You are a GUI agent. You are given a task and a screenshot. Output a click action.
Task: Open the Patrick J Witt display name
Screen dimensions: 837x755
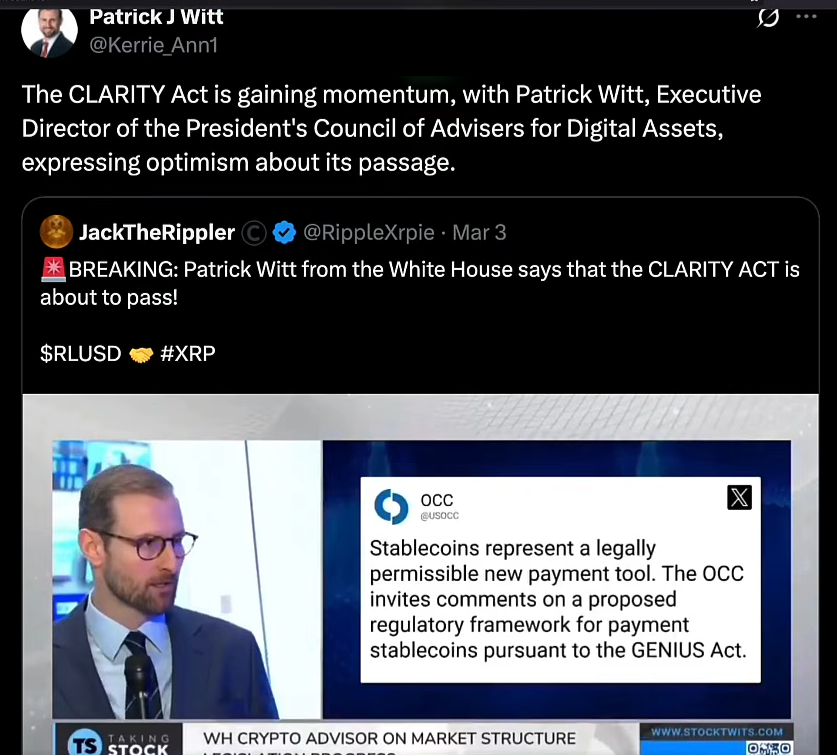pyautogui.click(x=156, y=17)
